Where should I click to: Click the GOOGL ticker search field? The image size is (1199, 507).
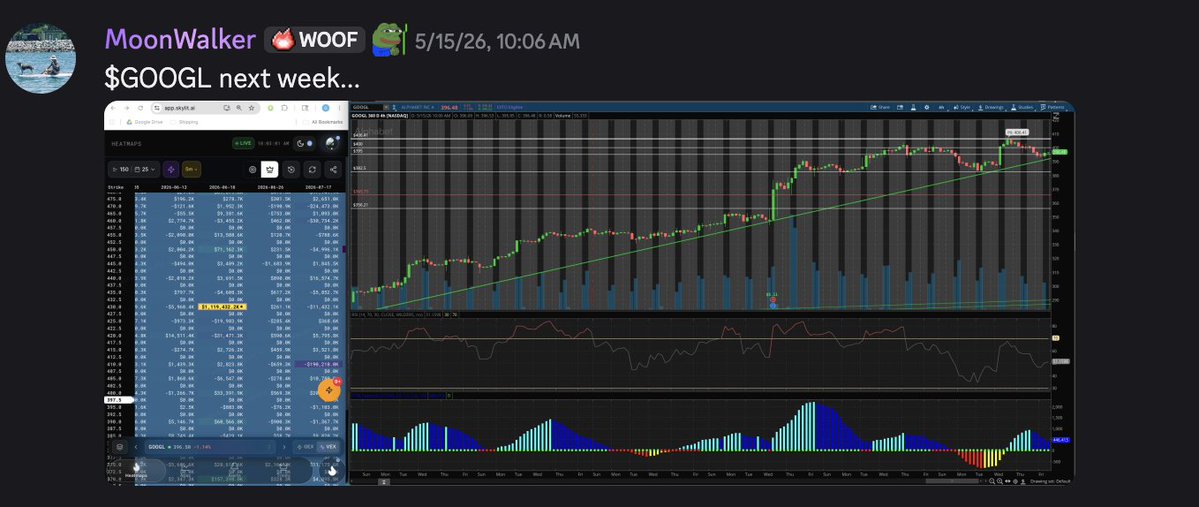[x=210, y=447]
